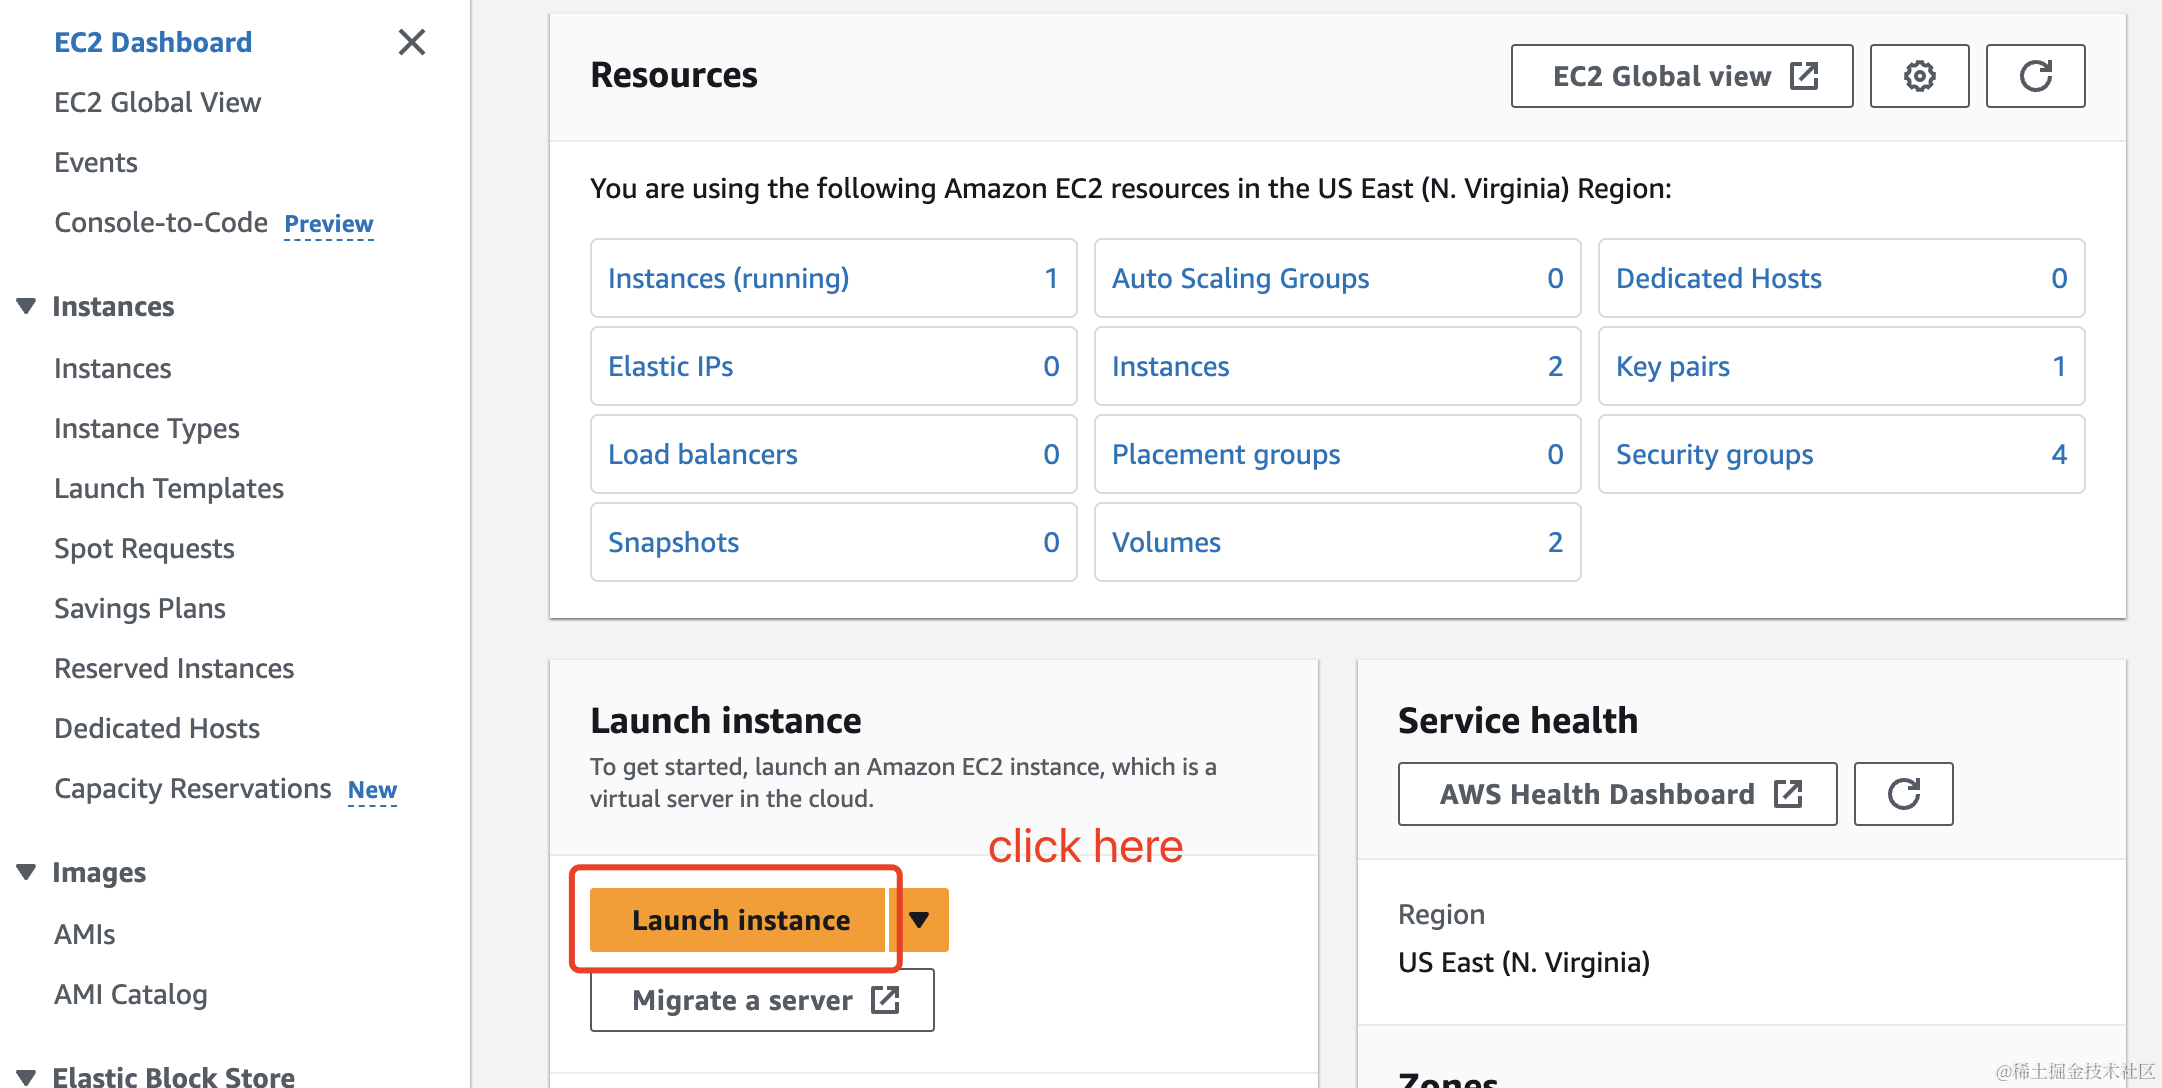Screen dimensions: 2162x1088
Task: Click the Console-to-Code Preview badge
Action: click(329, 224)
